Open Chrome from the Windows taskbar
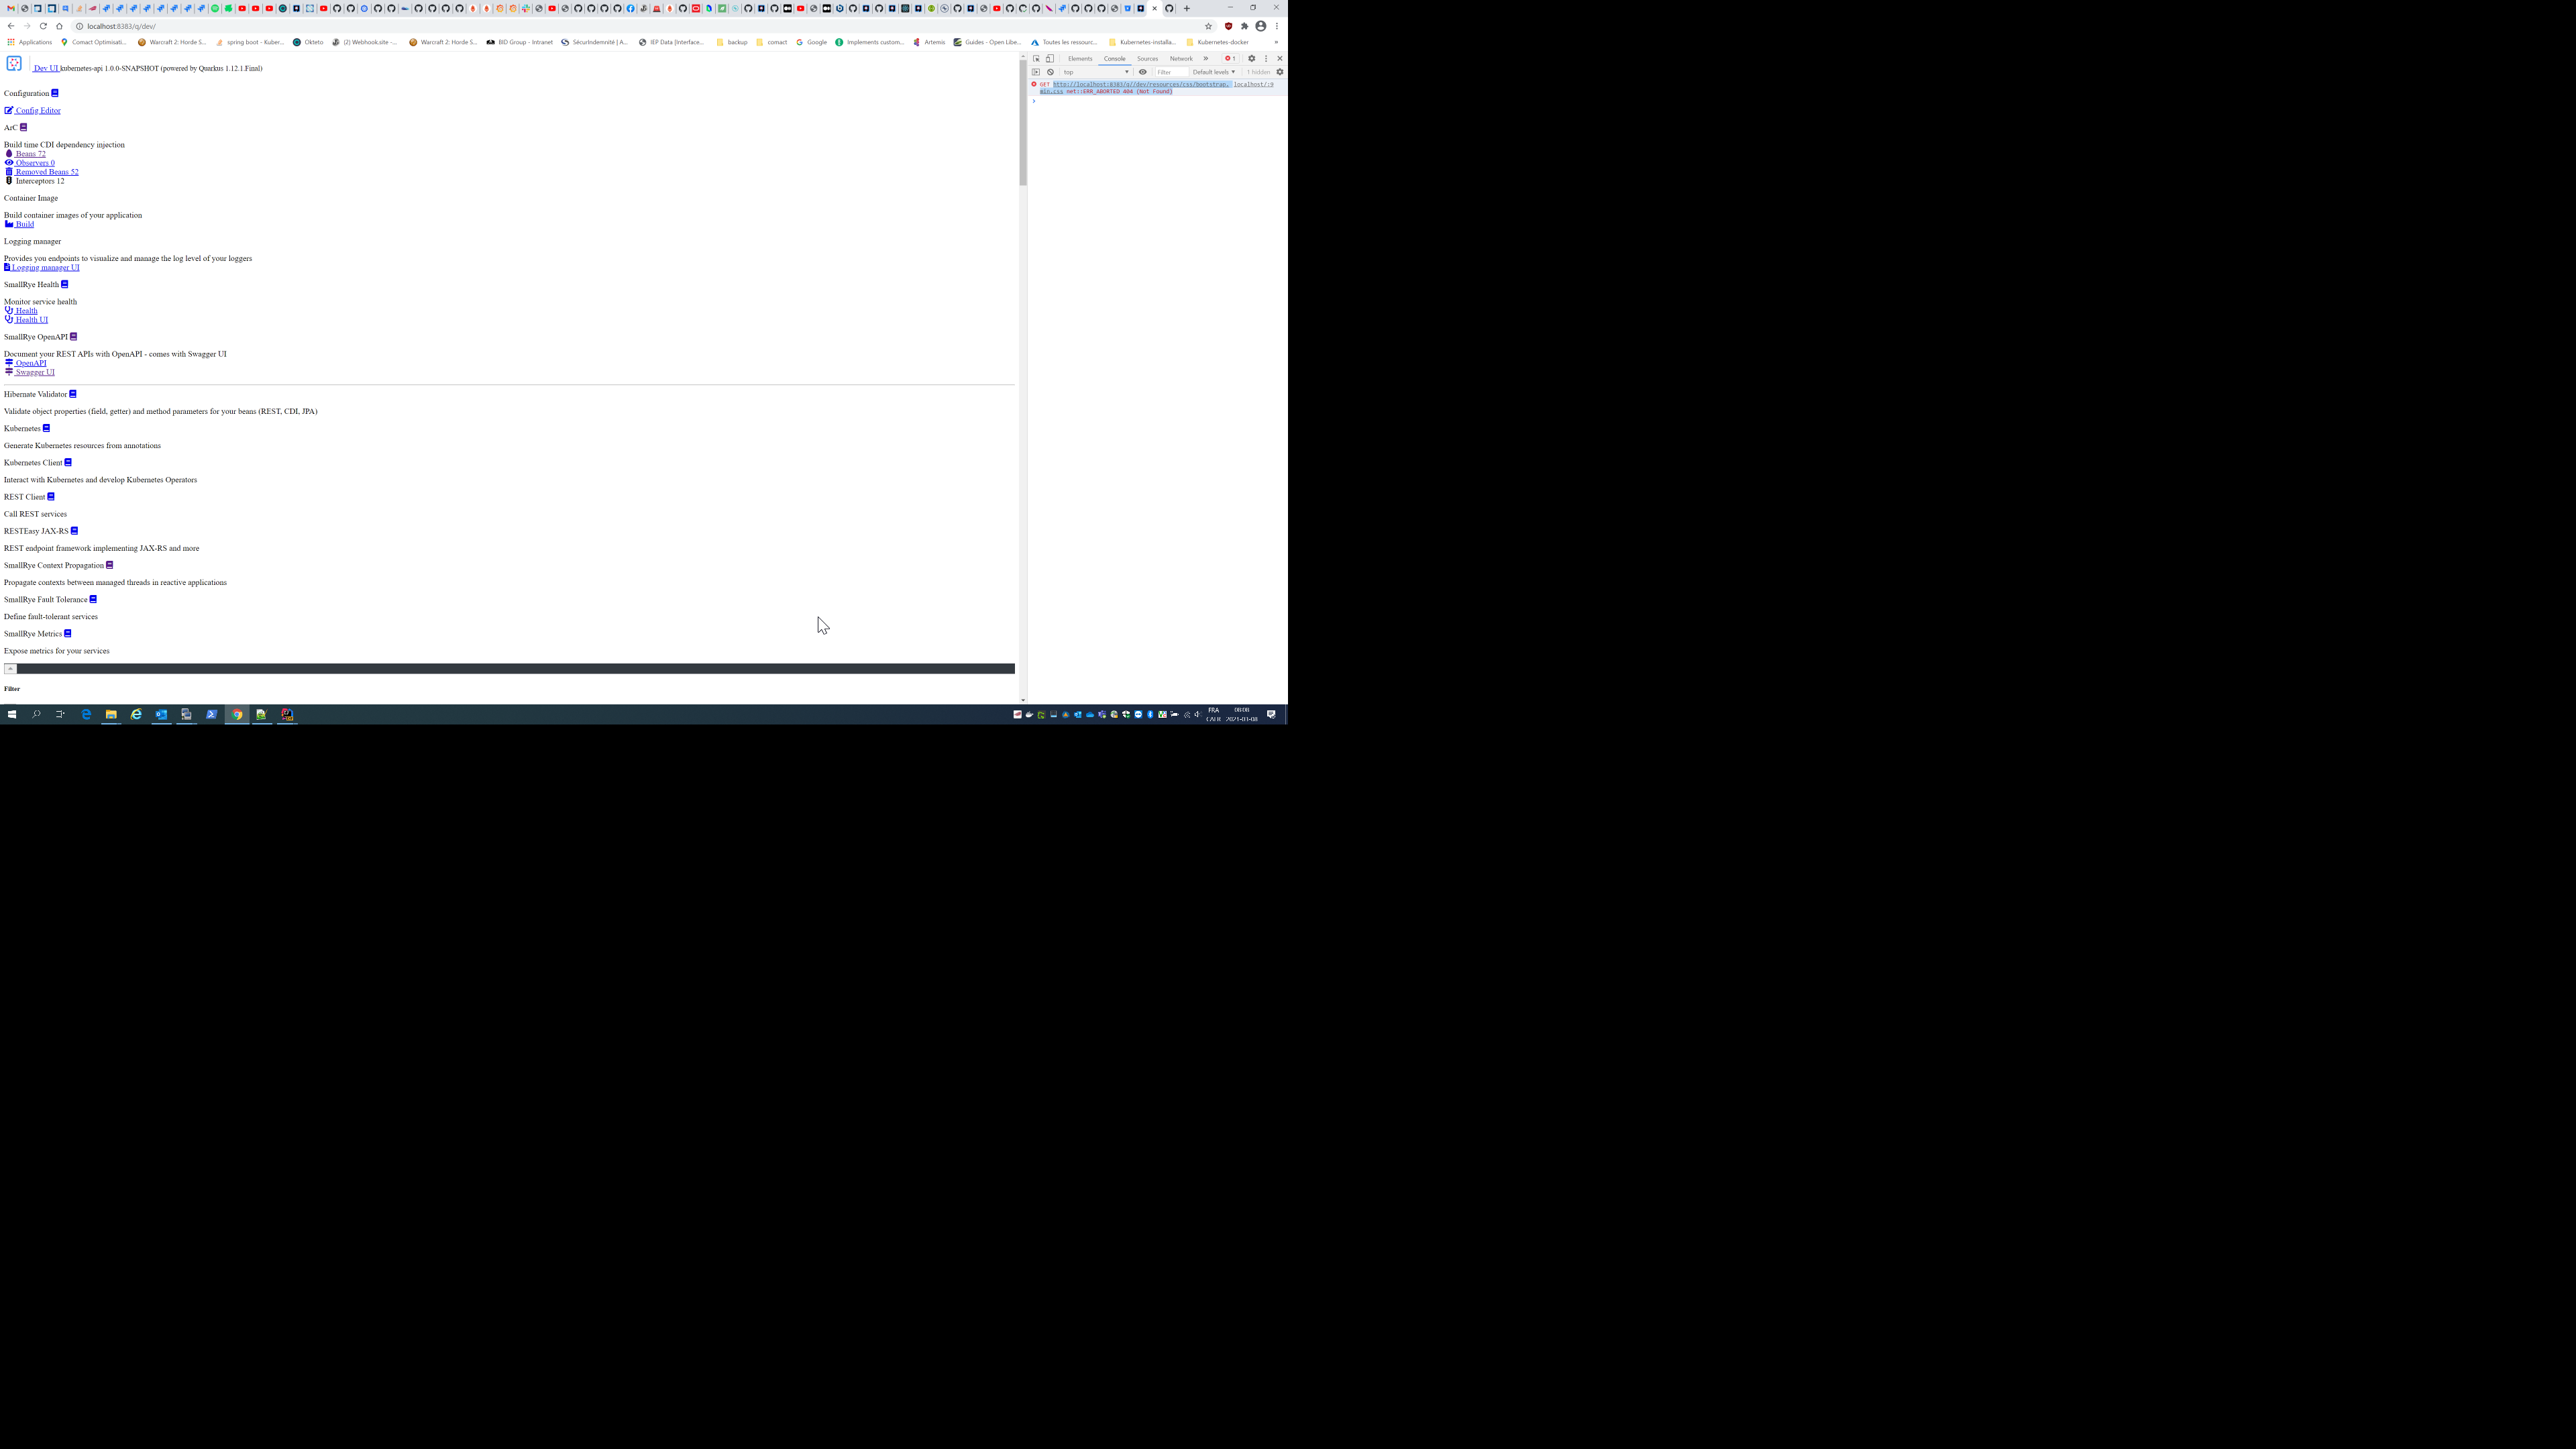The height and width of the screenshot is (1449, 2576). (237, 714)
